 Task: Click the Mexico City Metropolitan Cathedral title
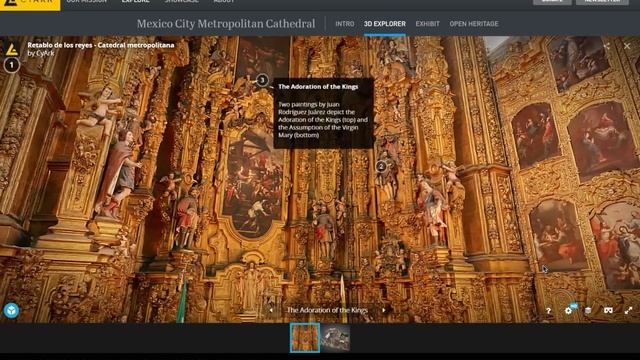pyautogui.click(x=226, y=24)
